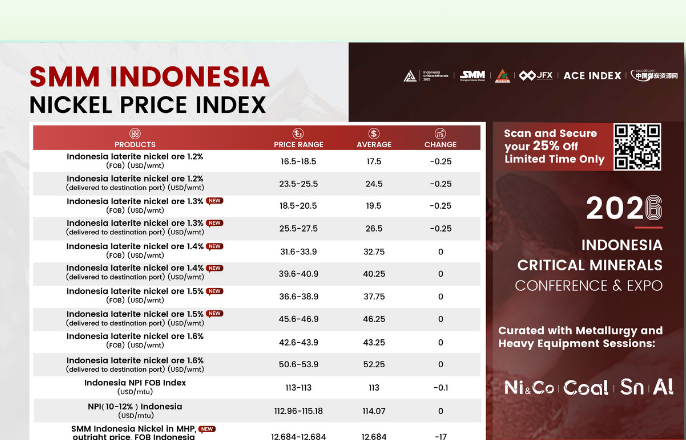Click PRODUCTS column header
The height and width of the screenshot is (440, 686).
tap(135, 144)
